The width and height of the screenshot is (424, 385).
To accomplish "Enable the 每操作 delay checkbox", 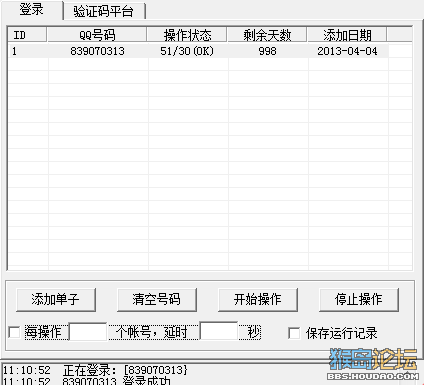I will click(x=14, y=332).
